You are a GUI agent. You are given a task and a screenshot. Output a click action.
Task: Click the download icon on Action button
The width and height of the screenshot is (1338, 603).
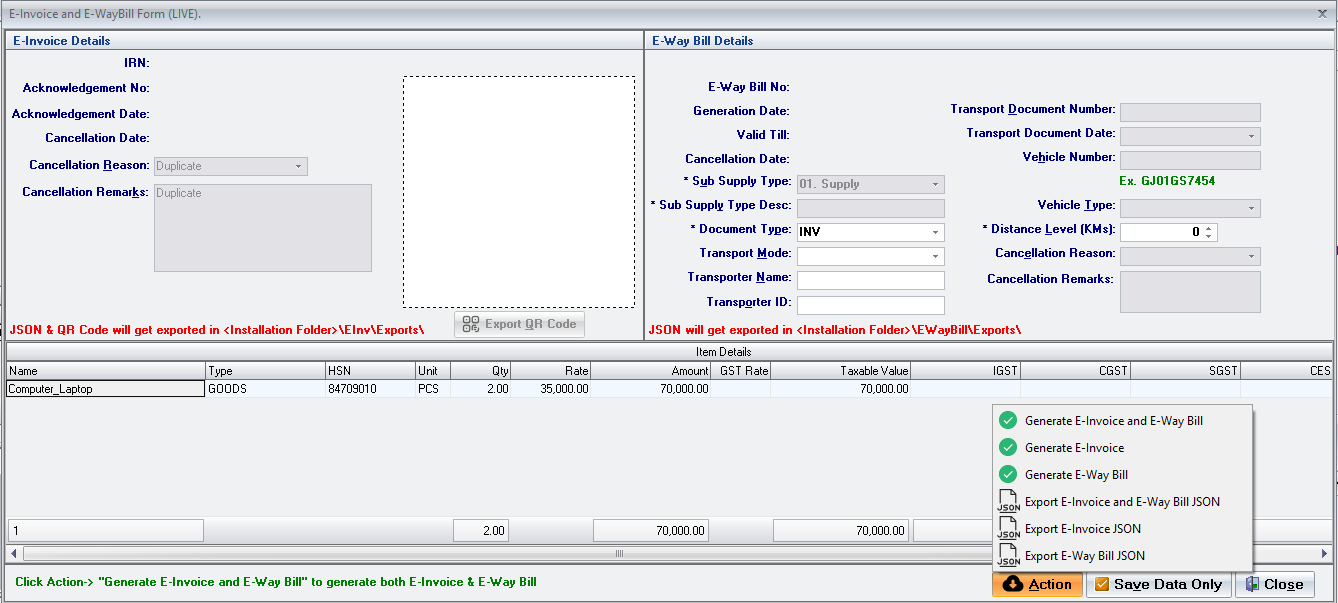pos(1013,584)
